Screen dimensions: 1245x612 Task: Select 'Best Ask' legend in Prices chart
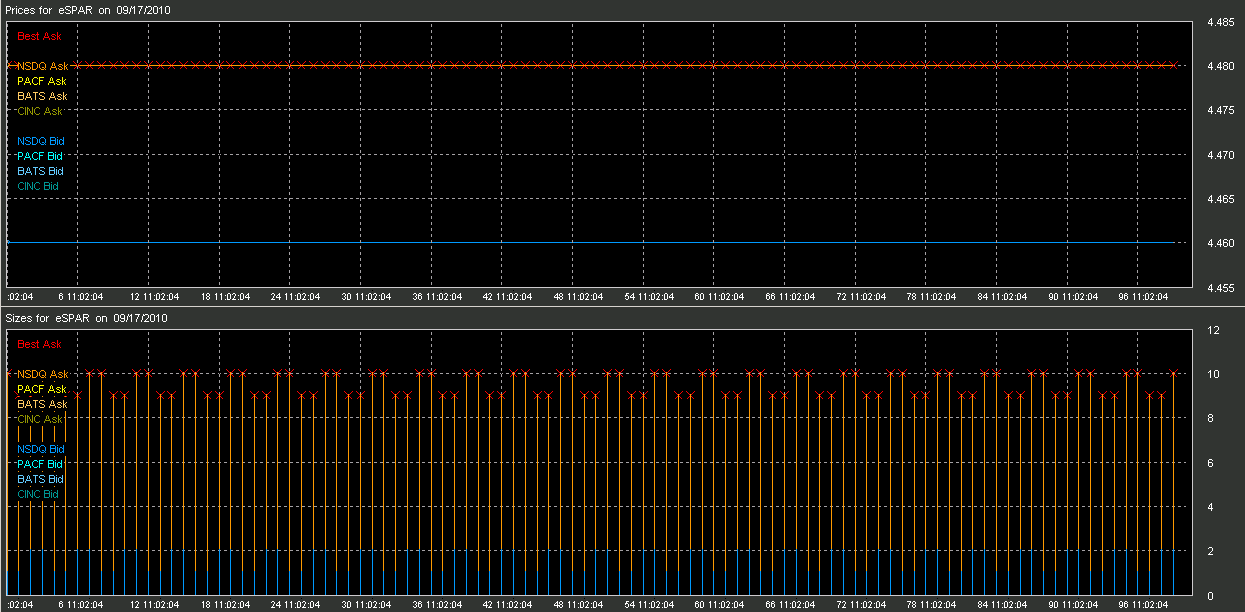(x=39, y=36)
